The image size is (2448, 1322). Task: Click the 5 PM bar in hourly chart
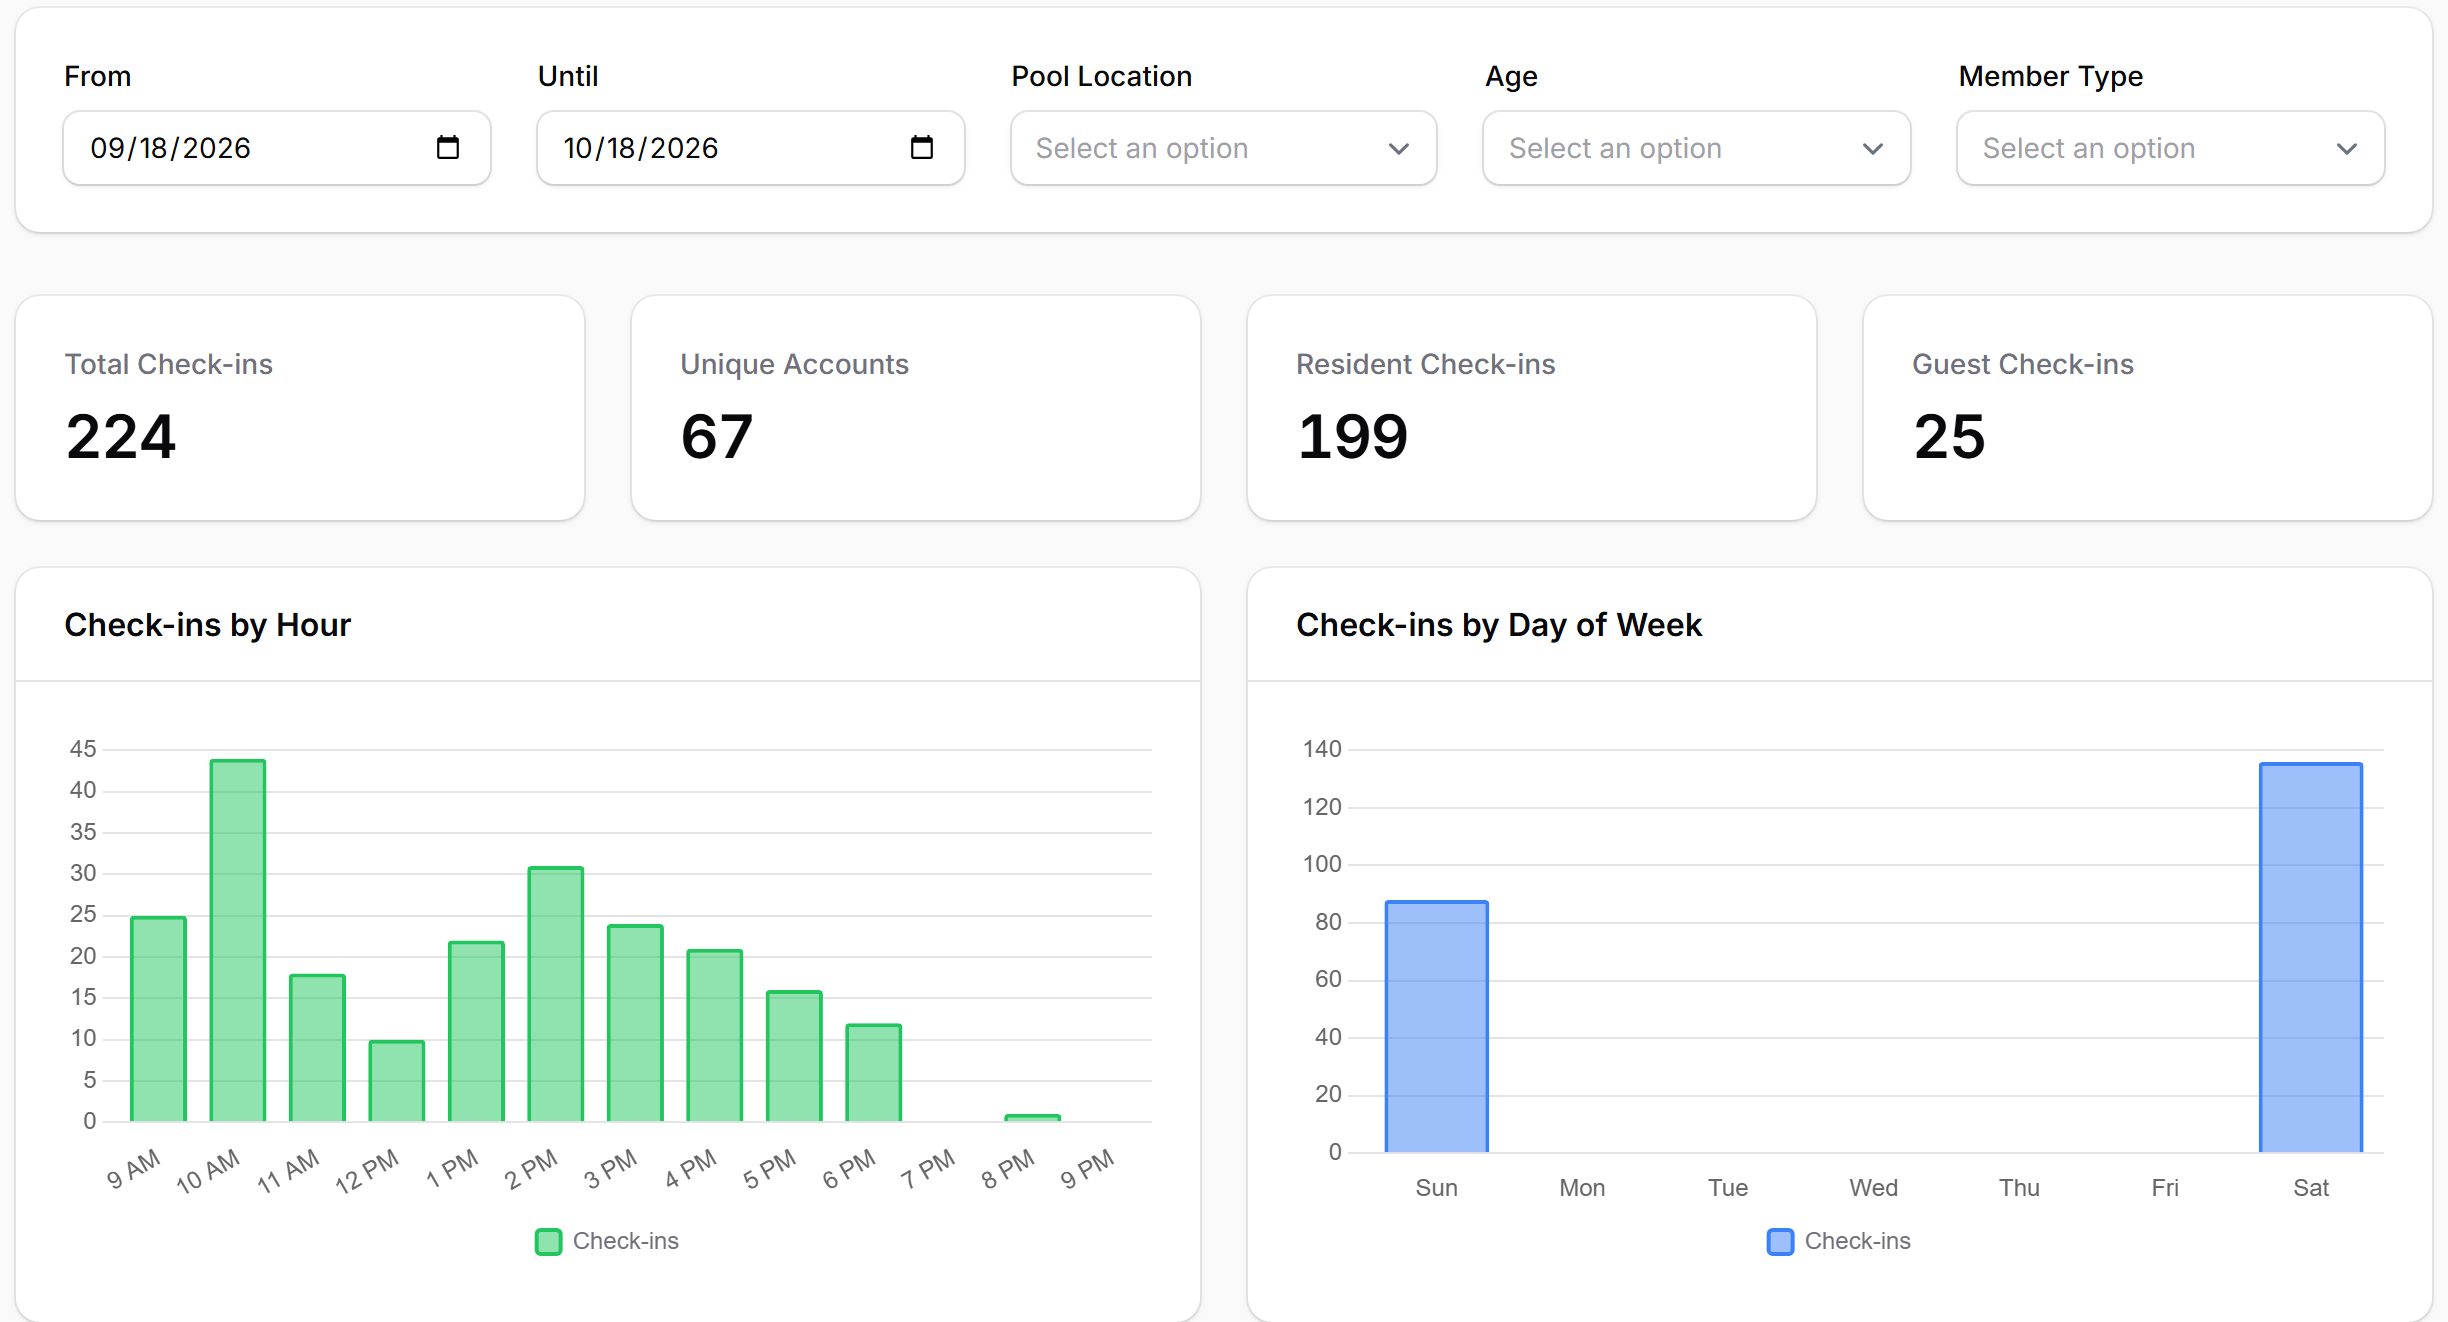coord(794,1056)
